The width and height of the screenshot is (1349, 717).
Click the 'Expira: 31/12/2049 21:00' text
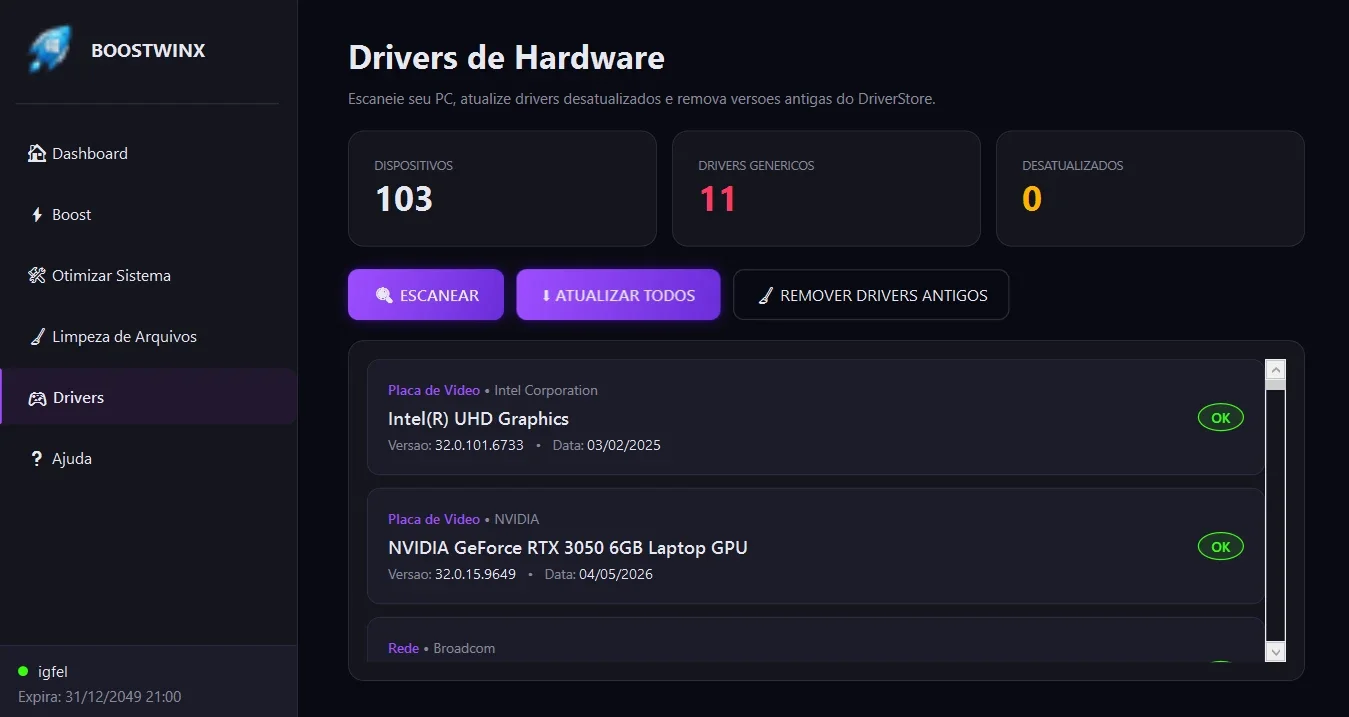100,696
